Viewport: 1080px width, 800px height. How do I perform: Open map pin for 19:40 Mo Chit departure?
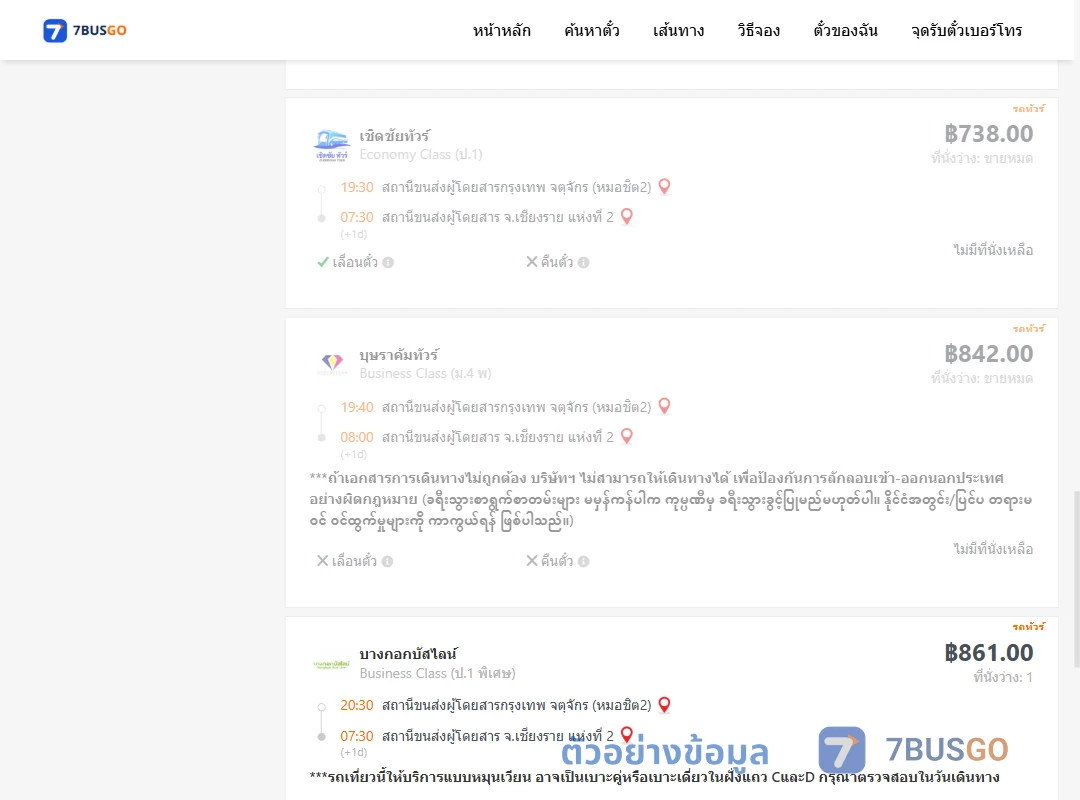click(x=664, y=407)
